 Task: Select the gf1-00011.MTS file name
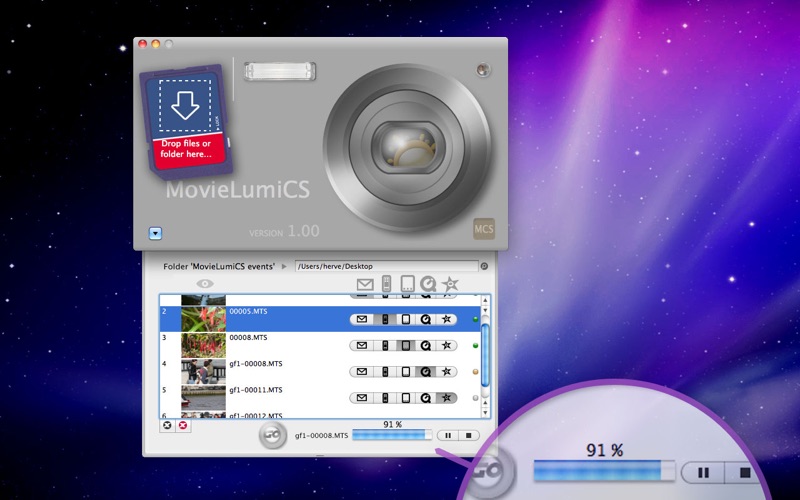[x=256, y=390]
